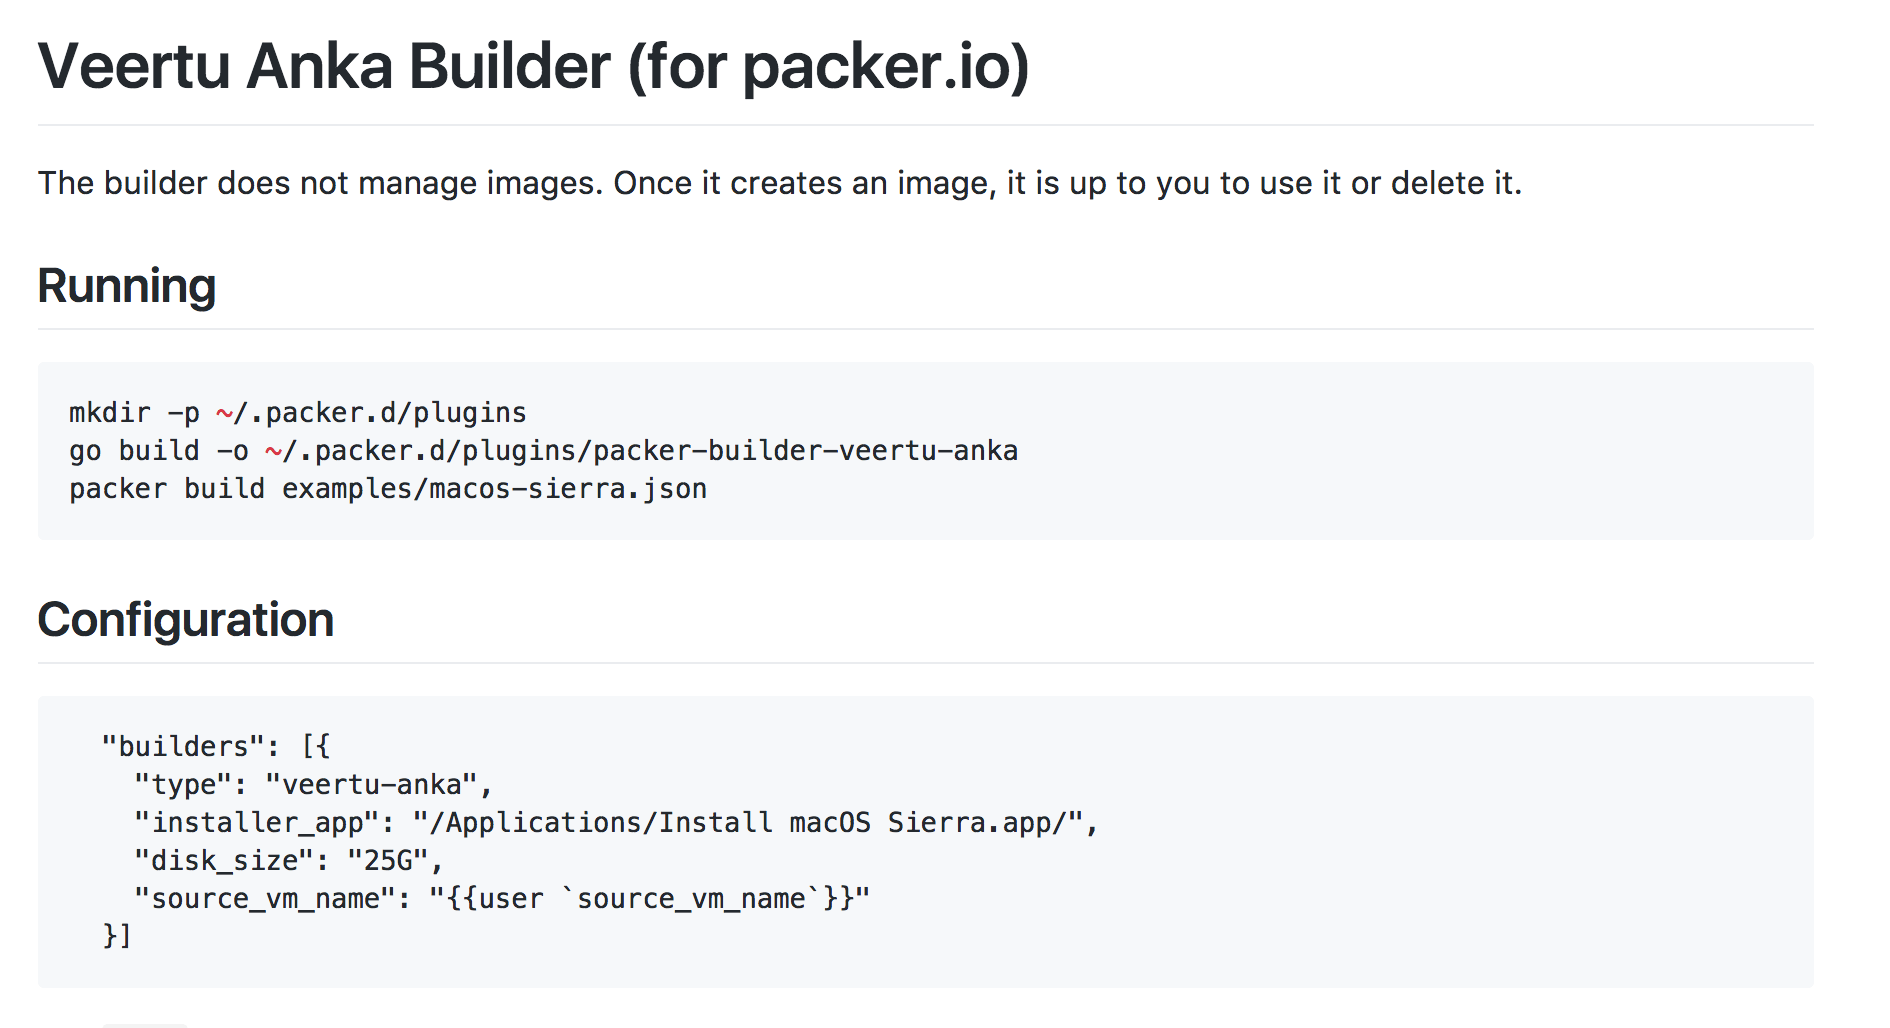Click the packer build examples command line
The height and width of the screenshot is (1028, 1890).
(x=388, y=489)
